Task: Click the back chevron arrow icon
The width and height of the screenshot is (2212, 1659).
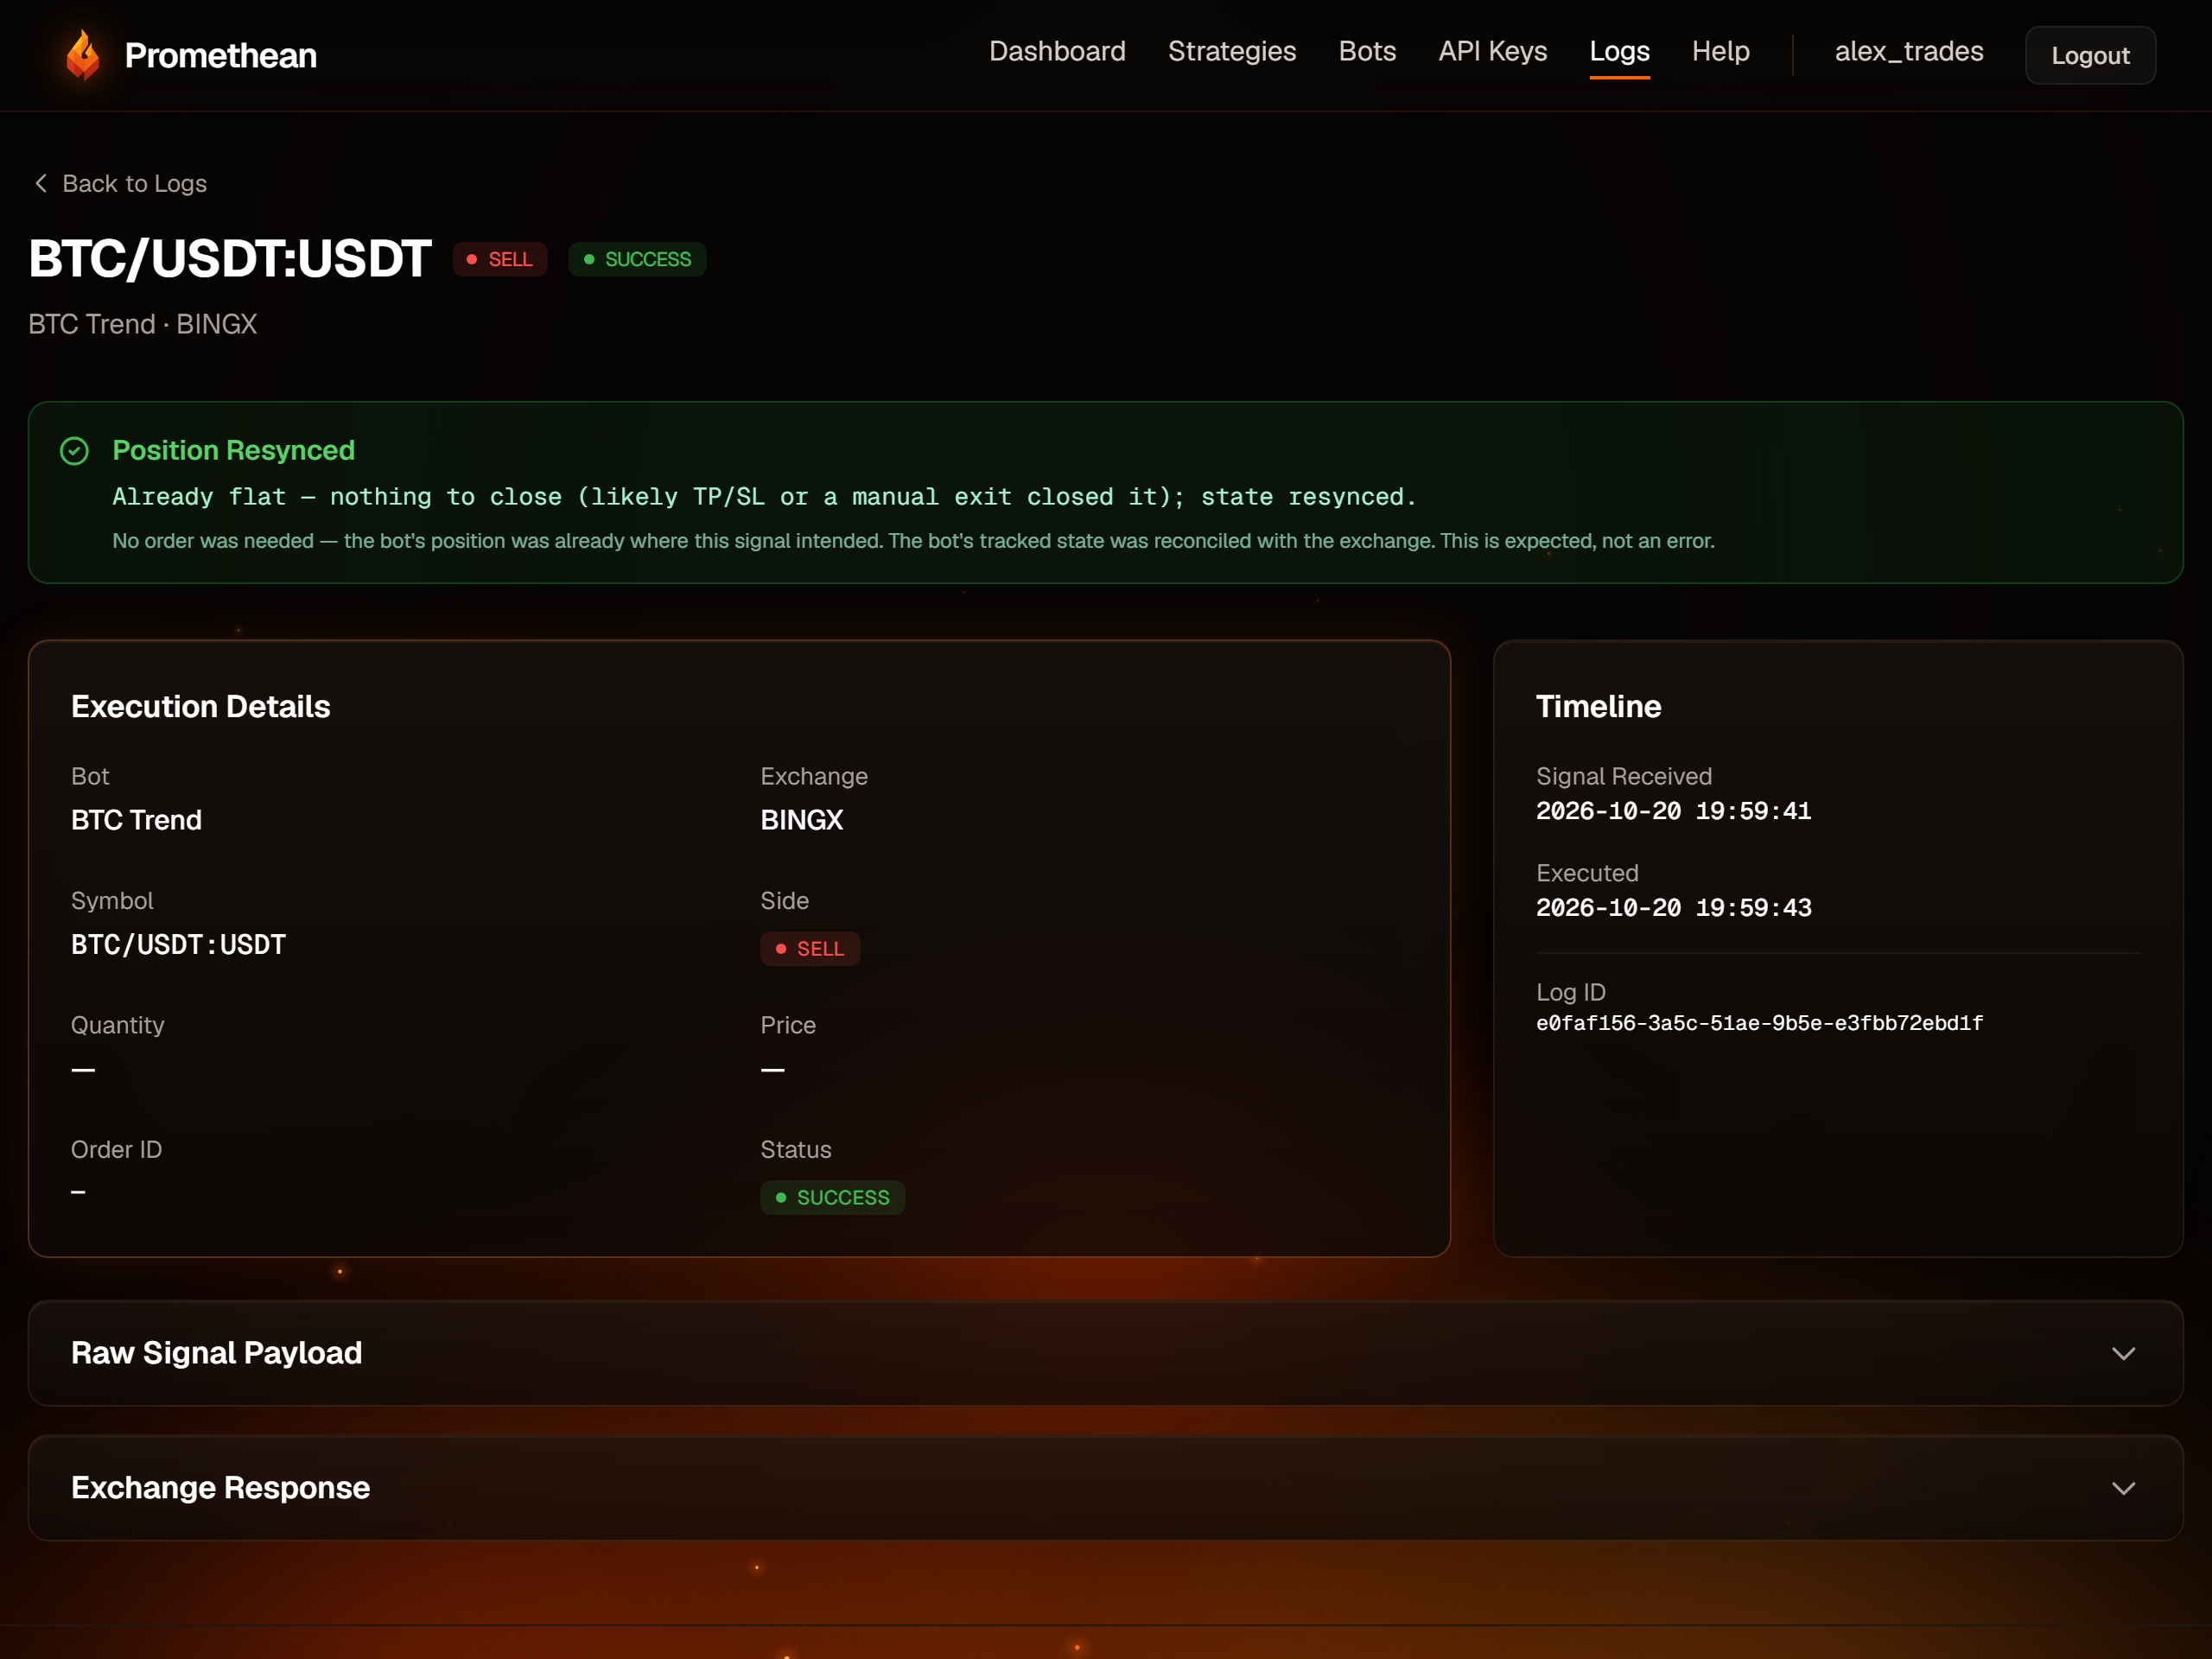Action: [41, 183]
